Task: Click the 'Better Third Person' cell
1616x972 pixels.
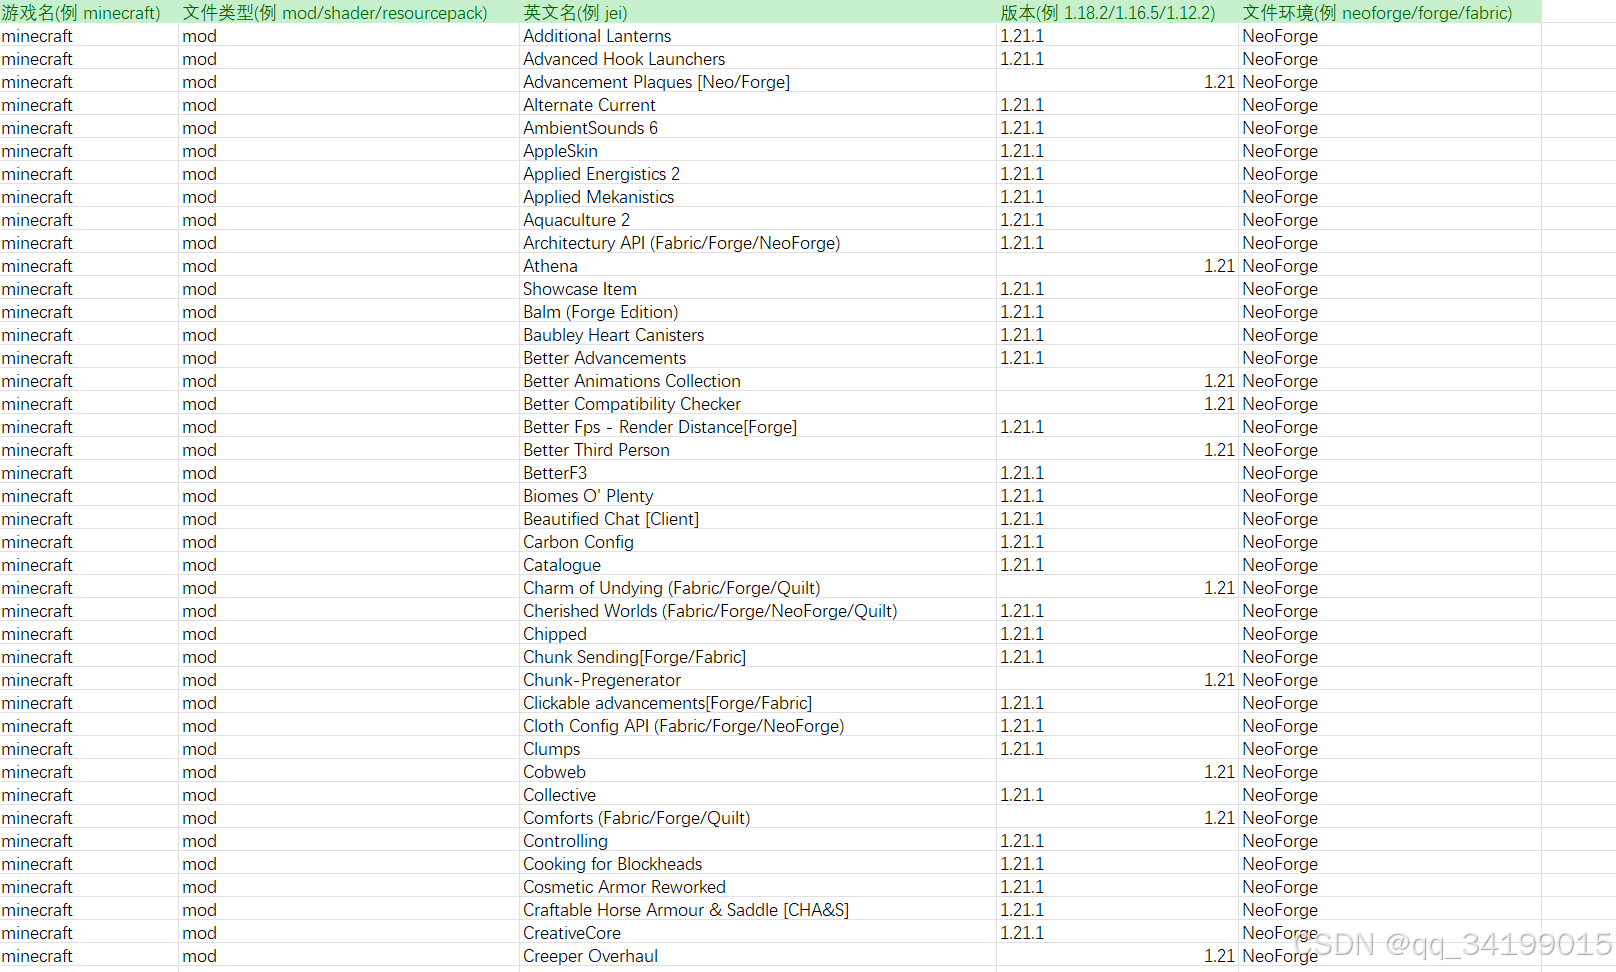Action: pos(758,450)
